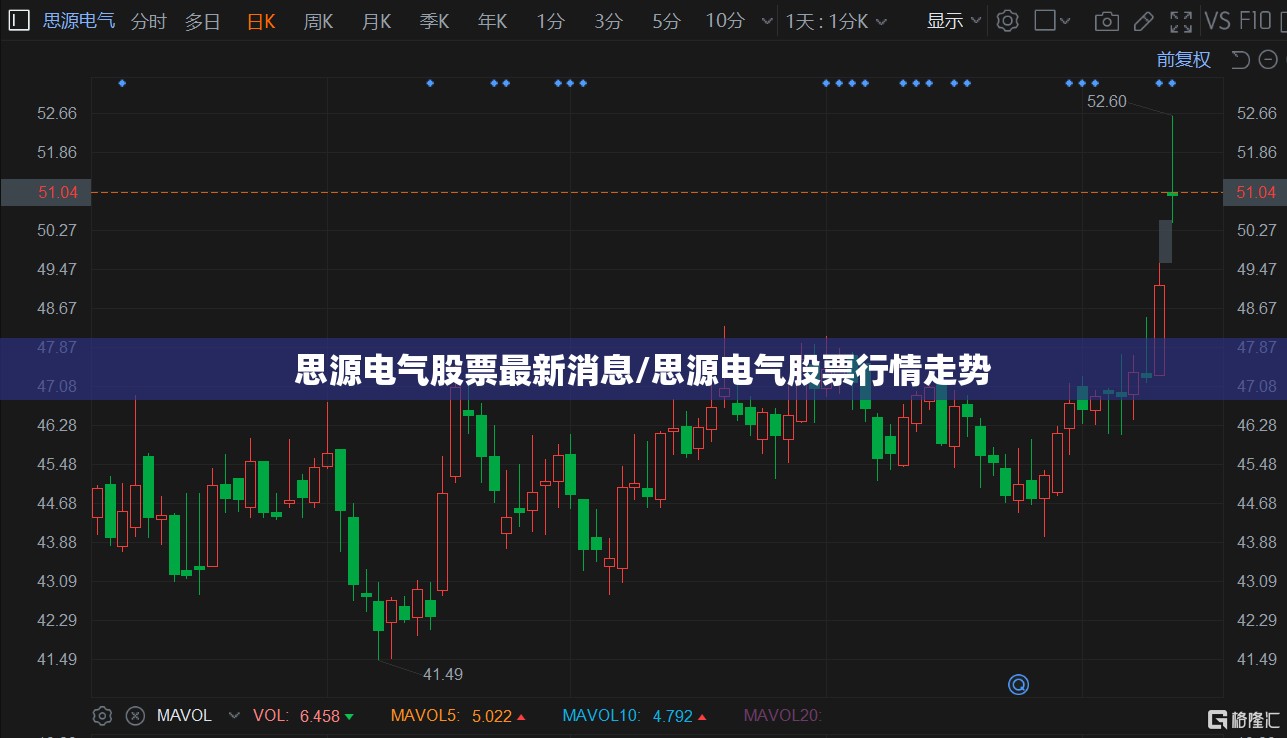Select the 季K quarterly candlestick tab

(435, 20)
